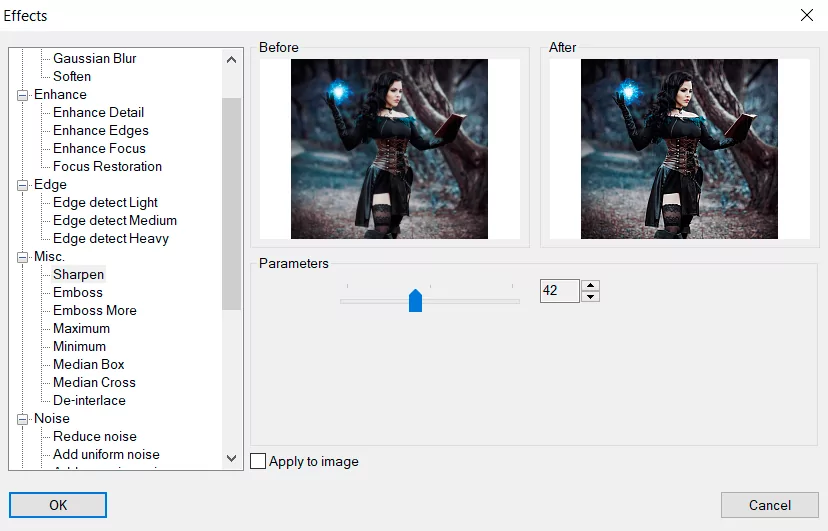Choose Enhance Edges effect
The height and width of the screenshot is (531, 828).
101,130
